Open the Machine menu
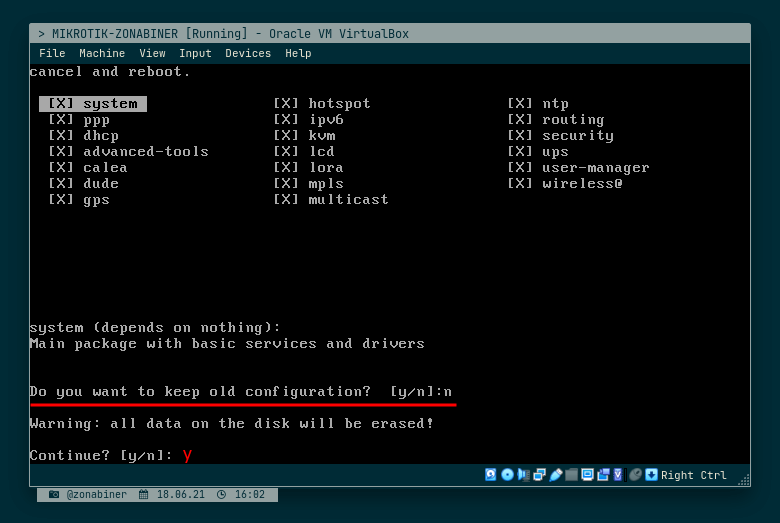 (102, 53)
